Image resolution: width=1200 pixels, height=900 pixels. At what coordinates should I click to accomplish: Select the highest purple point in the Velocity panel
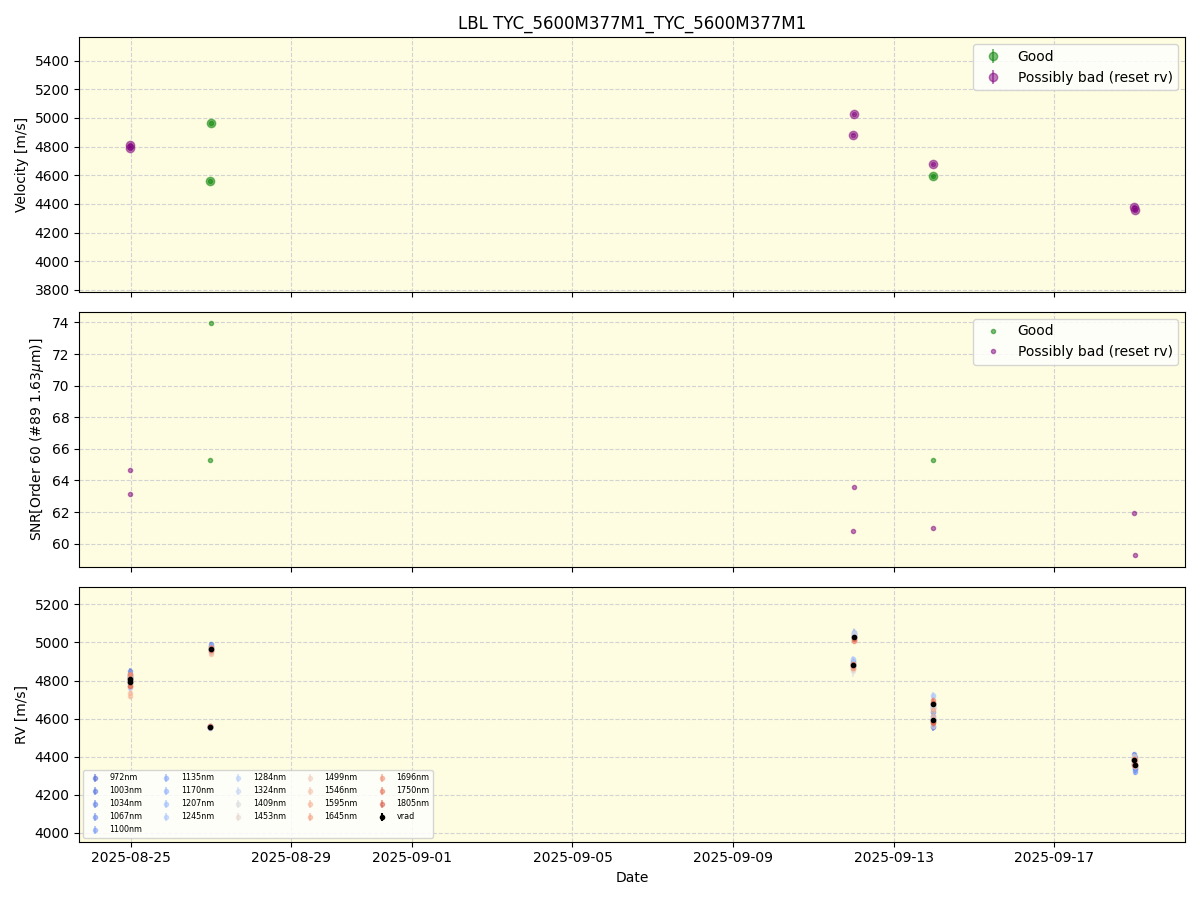(x=854, y=115)
